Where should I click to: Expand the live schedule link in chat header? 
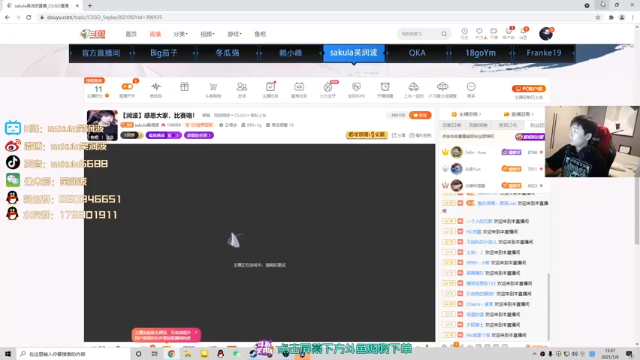pyautogui.click(x=518, y=114)
